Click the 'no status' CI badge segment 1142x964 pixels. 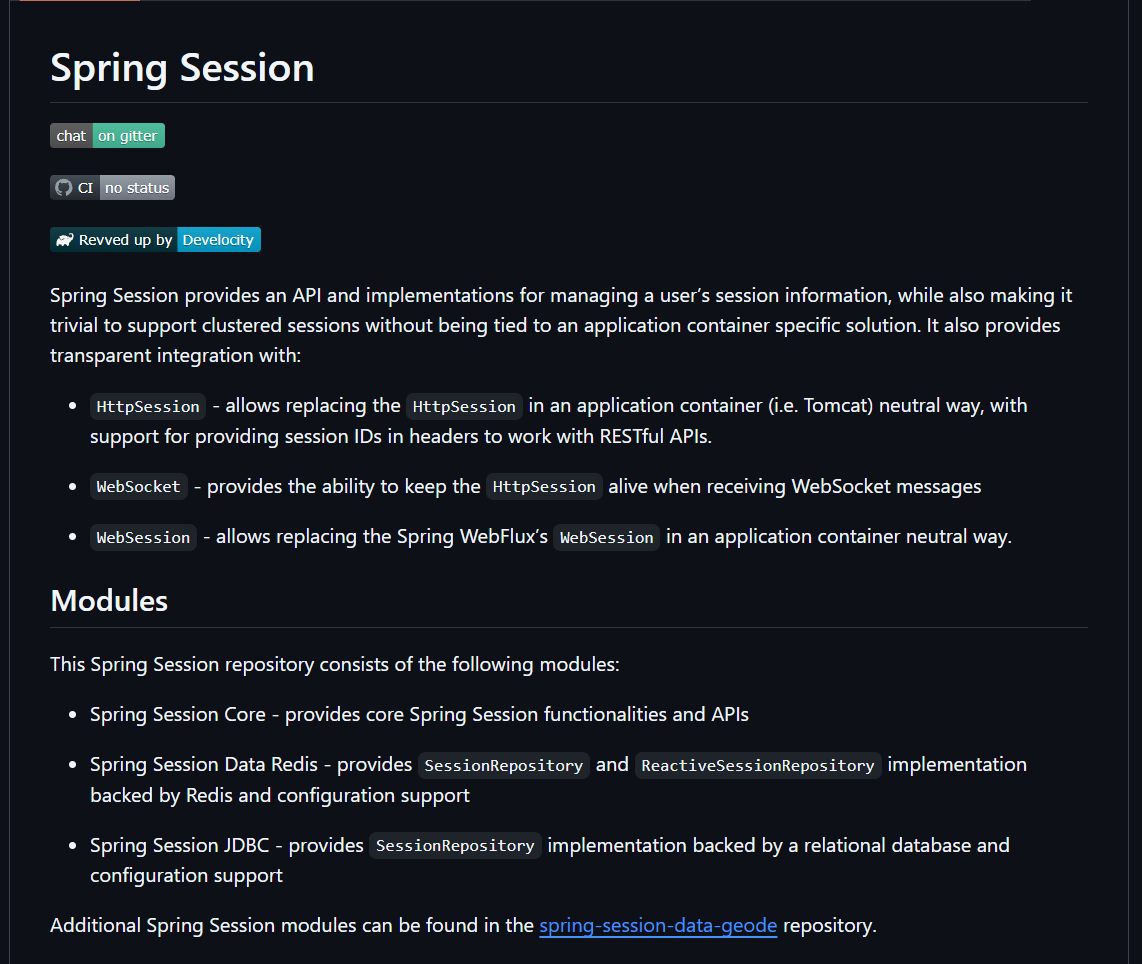pyautogui.click(x=137, y=188)
